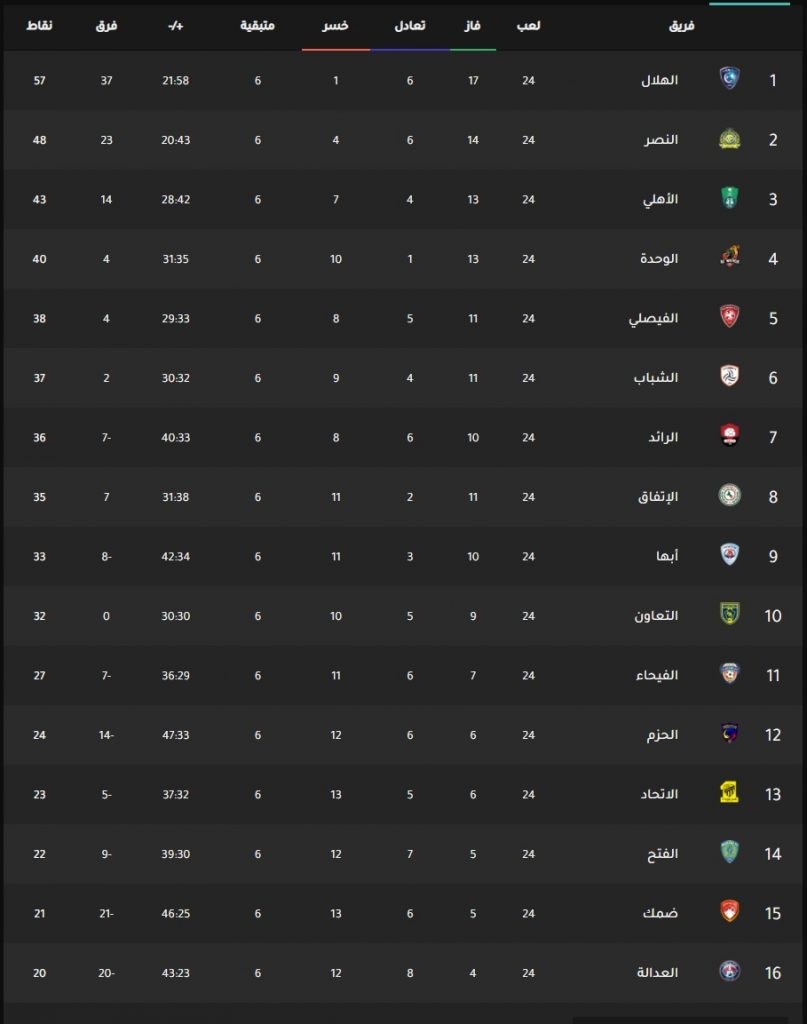Click the العدالة team name
This screenshot has width=807, height=1024.
pyautogui.click(x=657, y=972)
